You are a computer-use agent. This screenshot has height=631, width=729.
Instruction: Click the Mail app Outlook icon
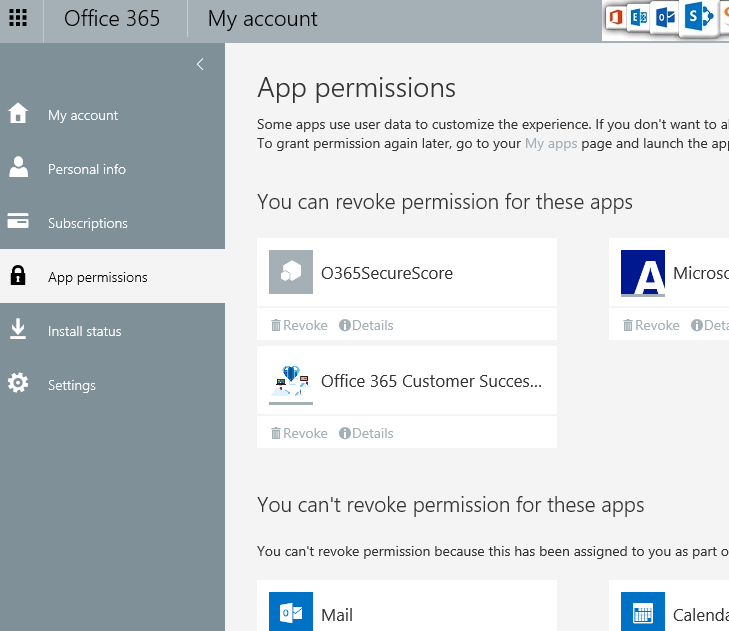[291, 612]
